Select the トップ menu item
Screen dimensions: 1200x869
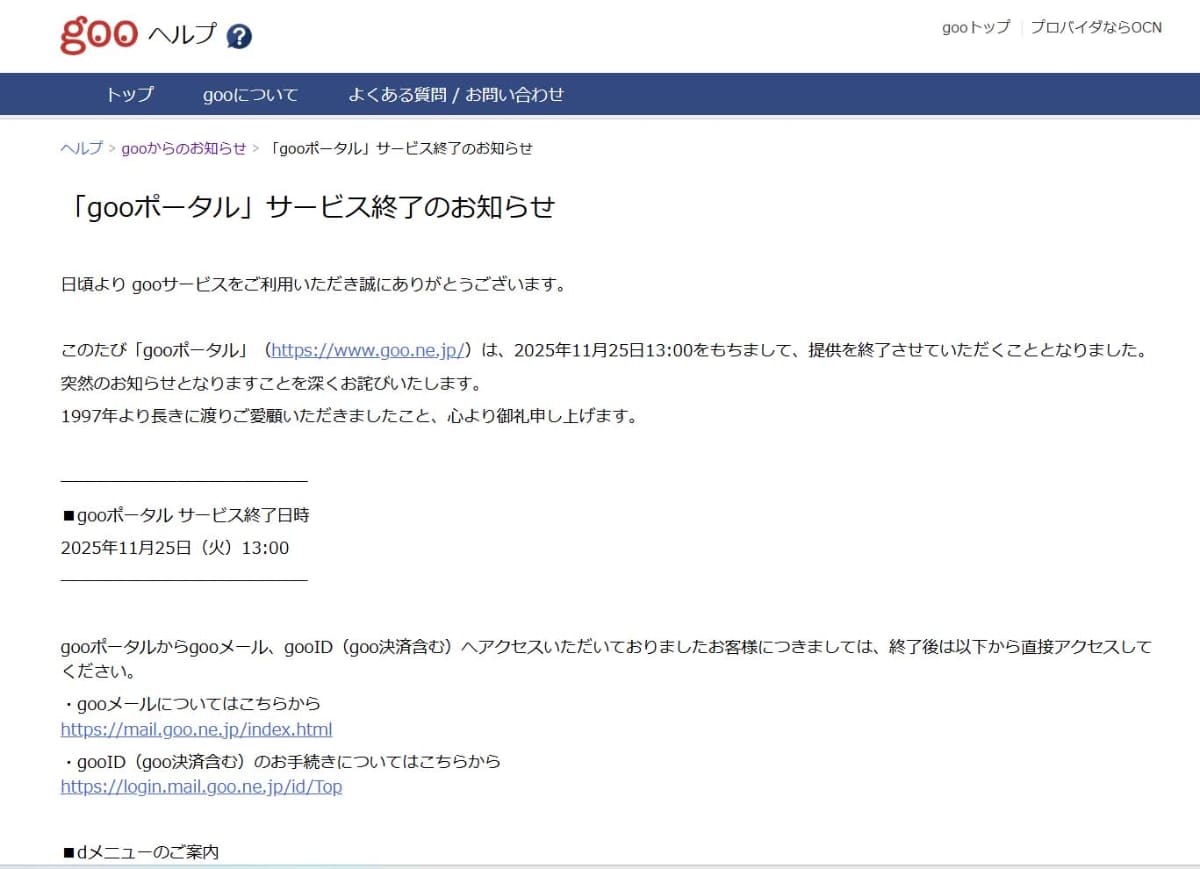[130, 94]
